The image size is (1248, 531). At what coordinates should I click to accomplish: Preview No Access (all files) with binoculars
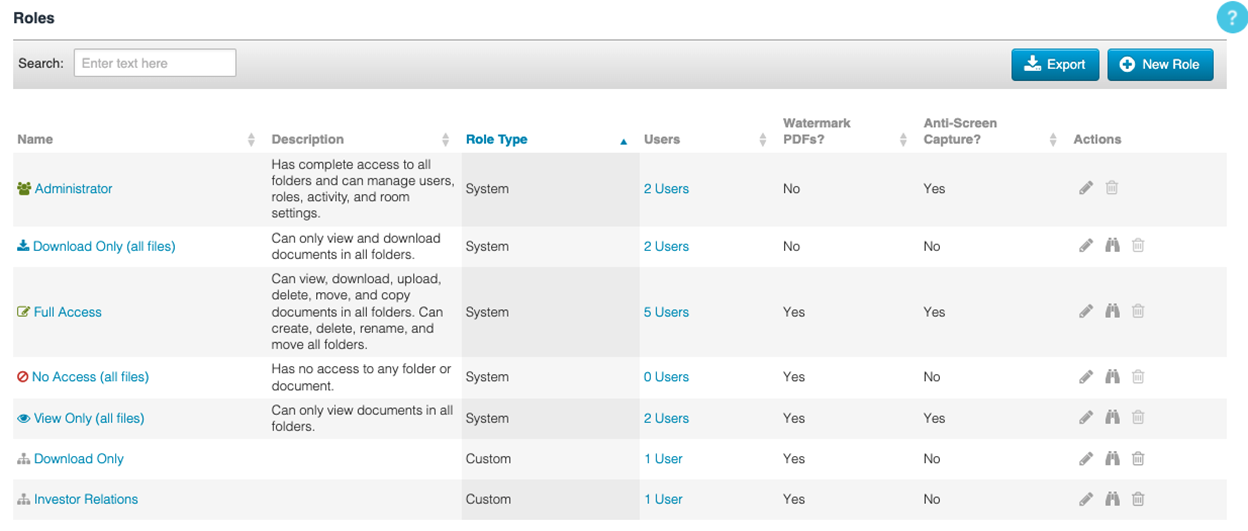click(1112, 377)
